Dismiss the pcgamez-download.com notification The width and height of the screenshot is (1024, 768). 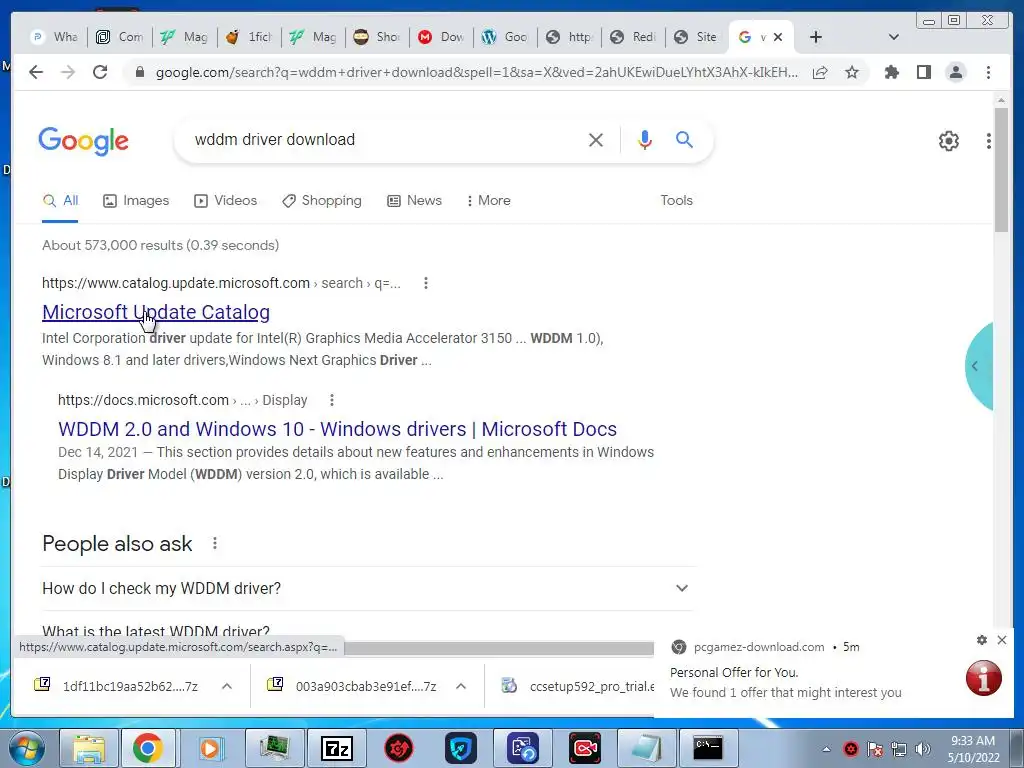click(x=1002, y=640)
